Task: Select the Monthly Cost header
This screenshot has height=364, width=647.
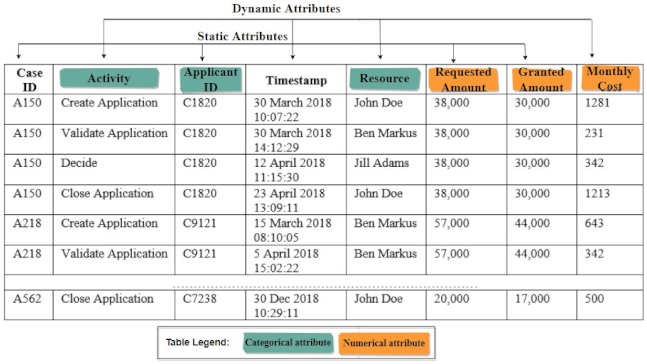Action: (610, 78)
